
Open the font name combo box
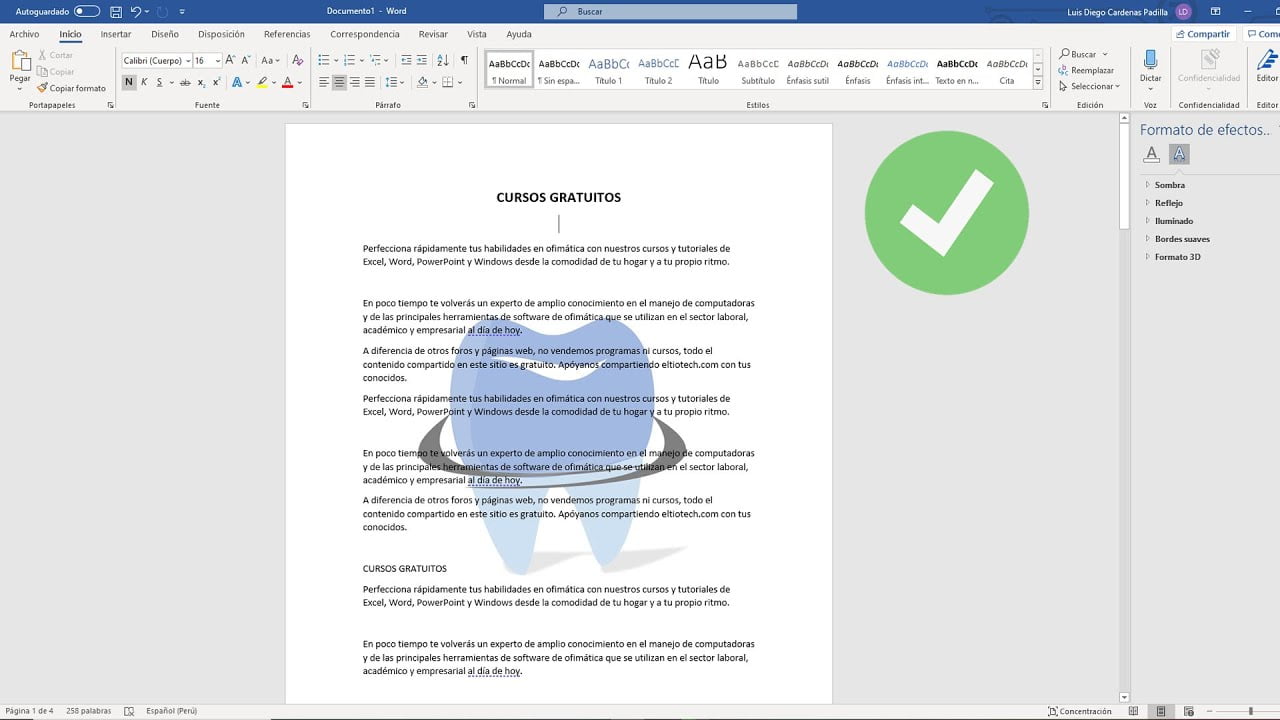156,61
